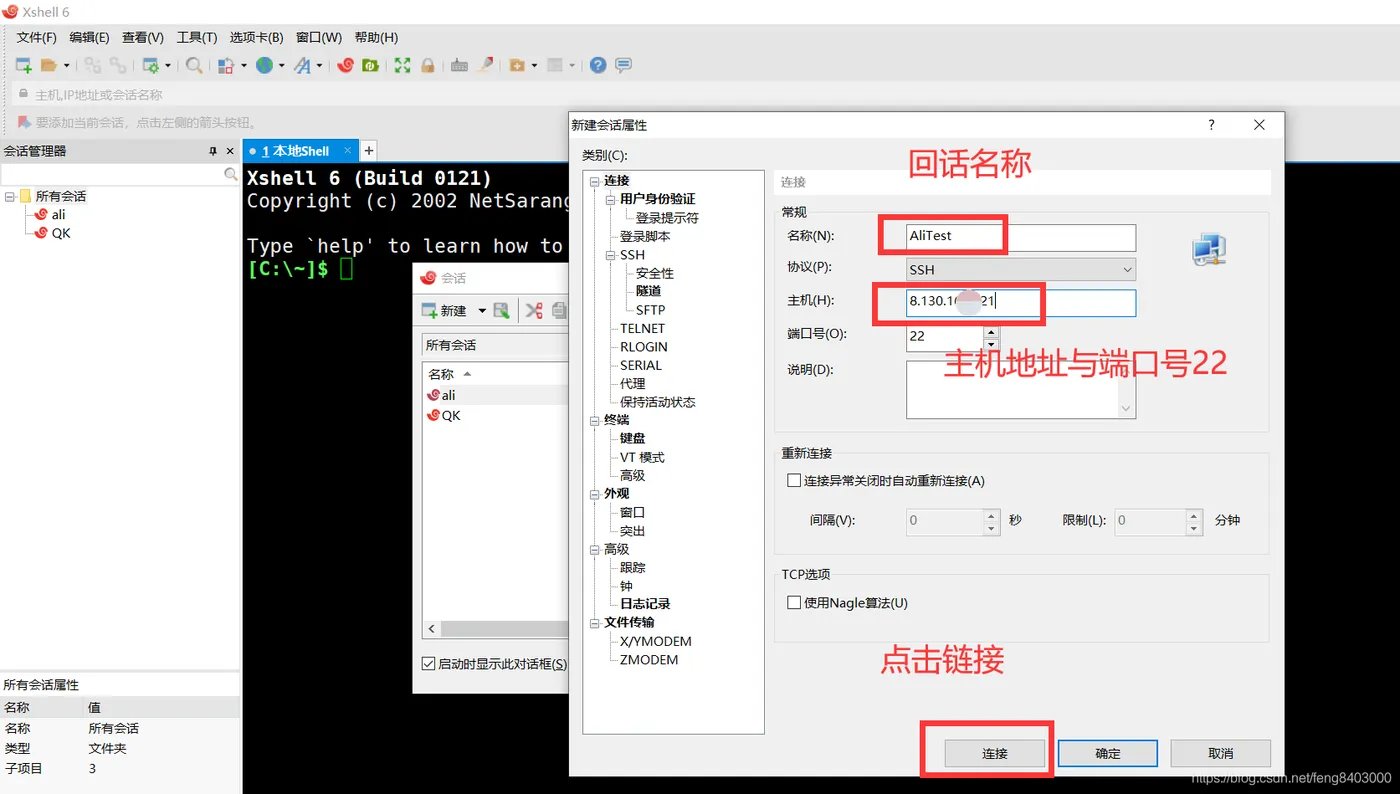Click the chat feedback bubble icon
Viewport: 1400px width, 794px height.
[623, 65]
